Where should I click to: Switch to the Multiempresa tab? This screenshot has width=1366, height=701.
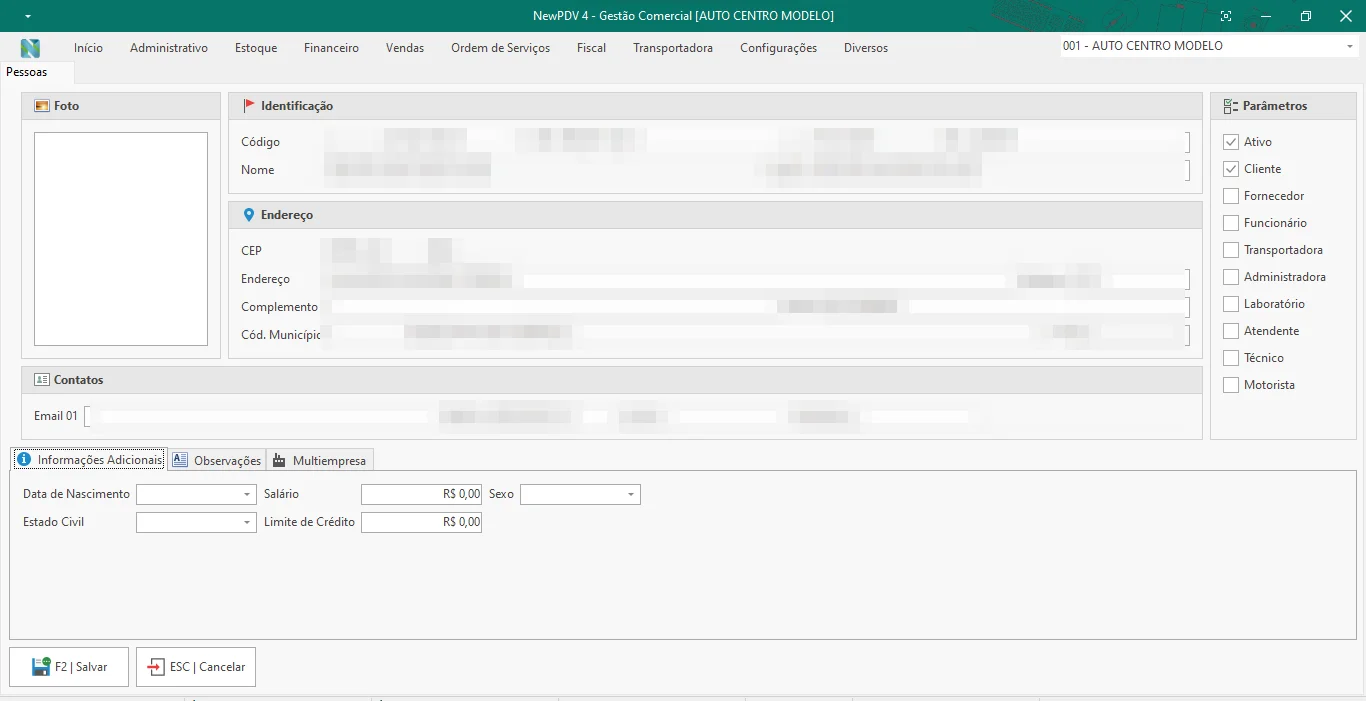point(320,460)
